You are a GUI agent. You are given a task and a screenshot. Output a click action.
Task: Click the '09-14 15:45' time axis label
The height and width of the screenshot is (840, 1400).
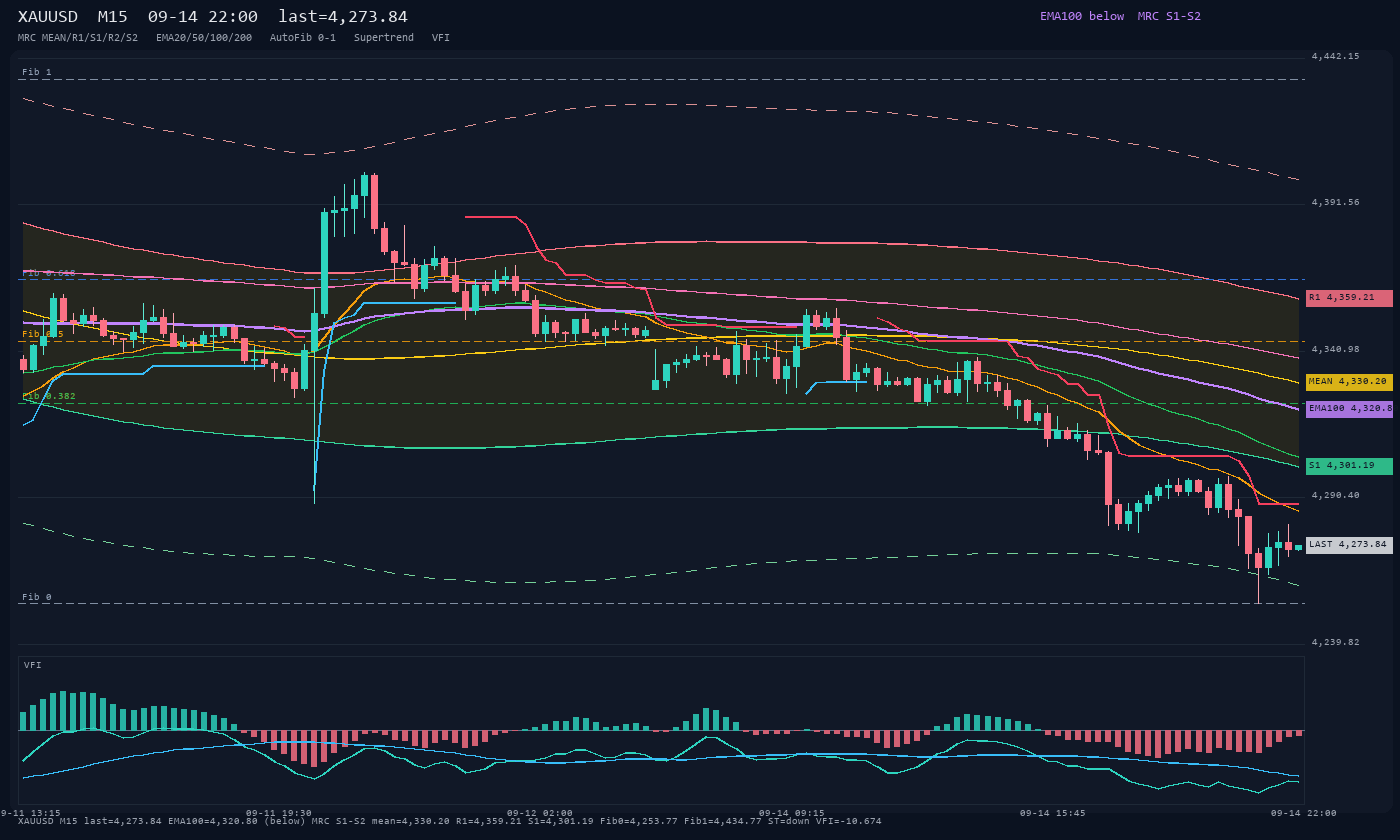[x=1053, y=813]
